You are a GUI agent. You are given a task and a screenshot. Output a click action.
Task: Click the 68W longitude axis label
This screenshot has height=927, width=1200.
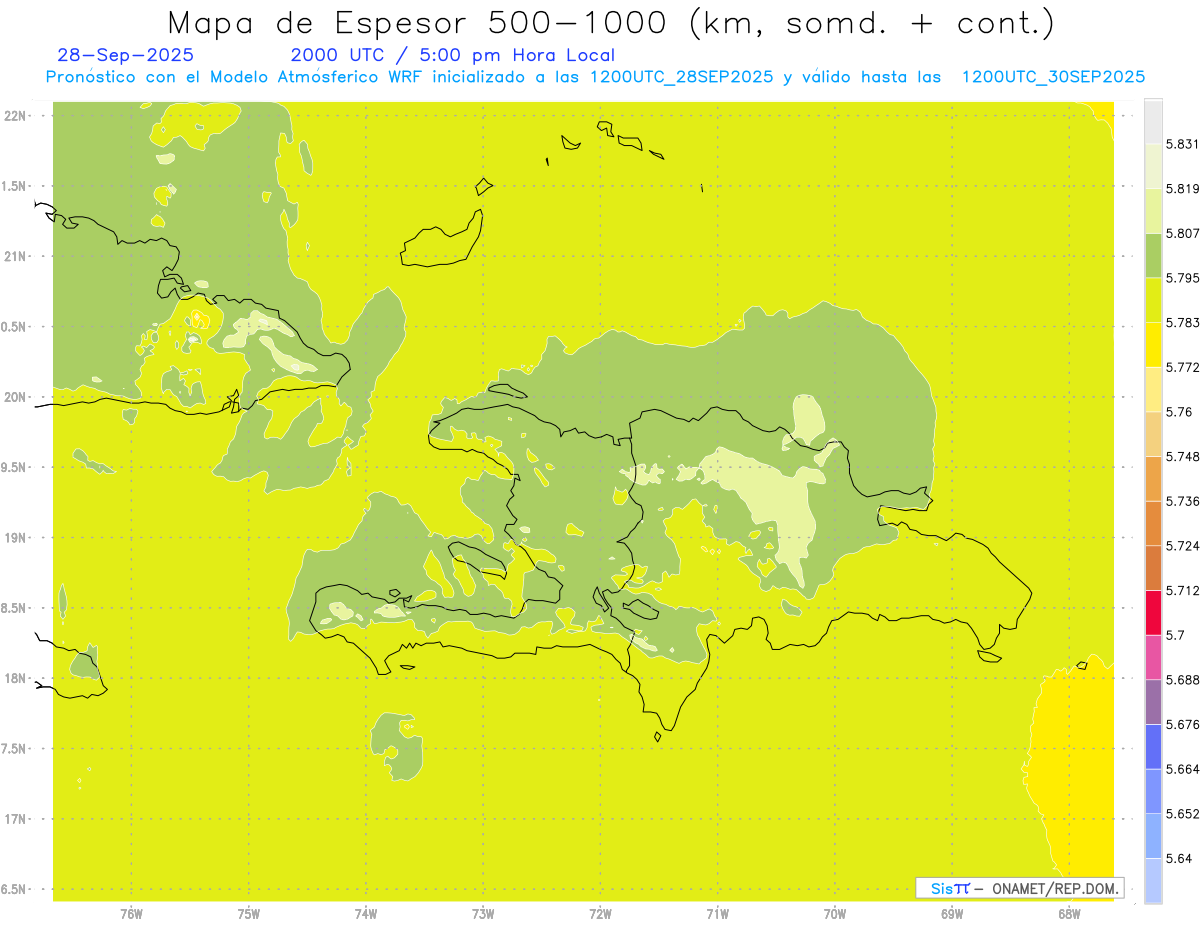(x=1069, y=914)
